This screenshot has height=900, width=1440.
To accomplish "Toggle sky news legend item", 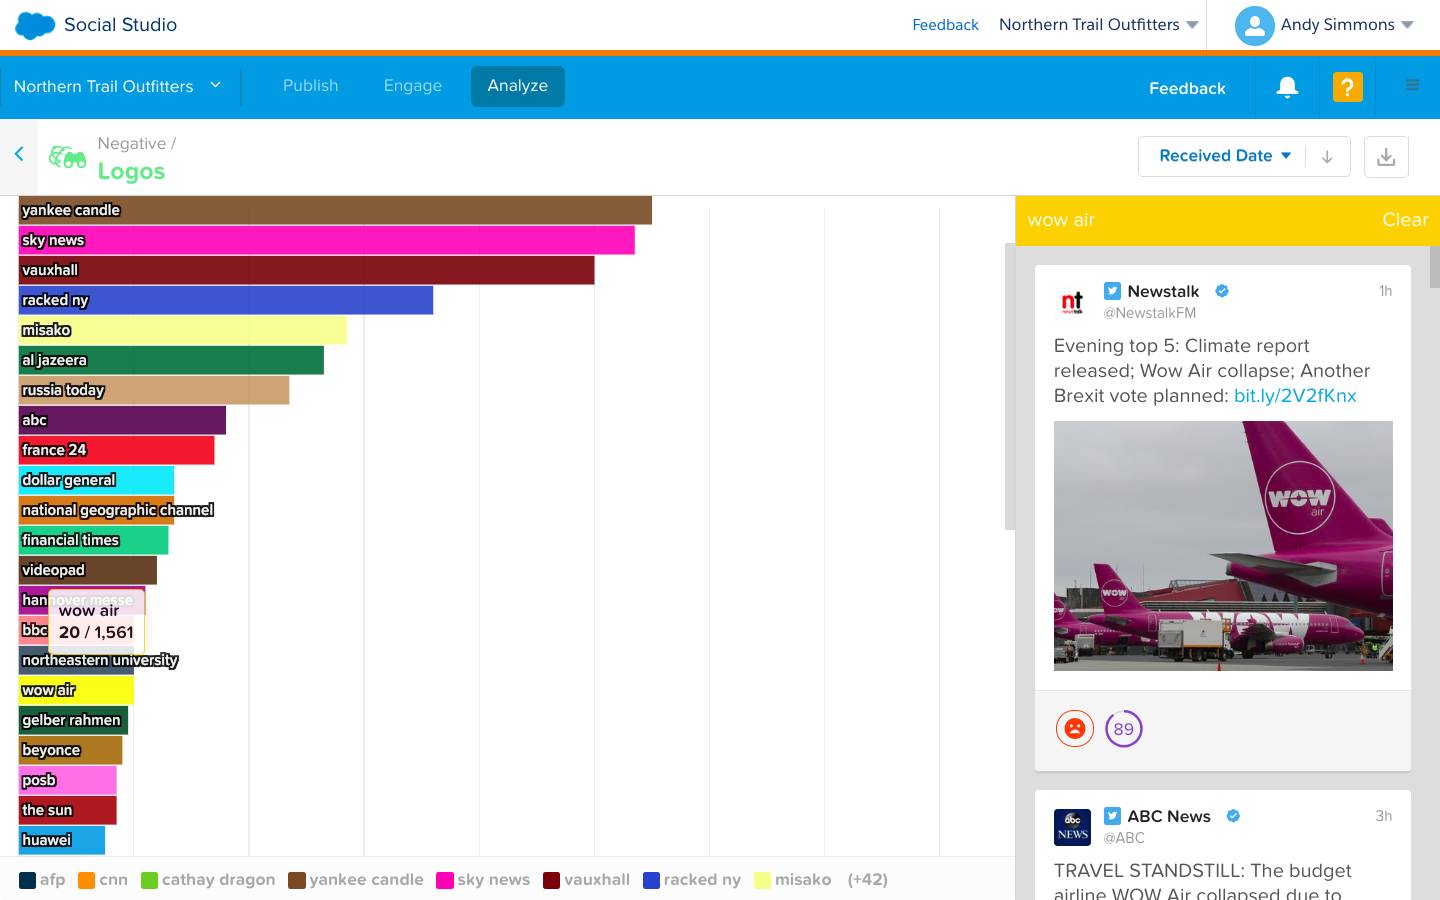I will 483,880.
